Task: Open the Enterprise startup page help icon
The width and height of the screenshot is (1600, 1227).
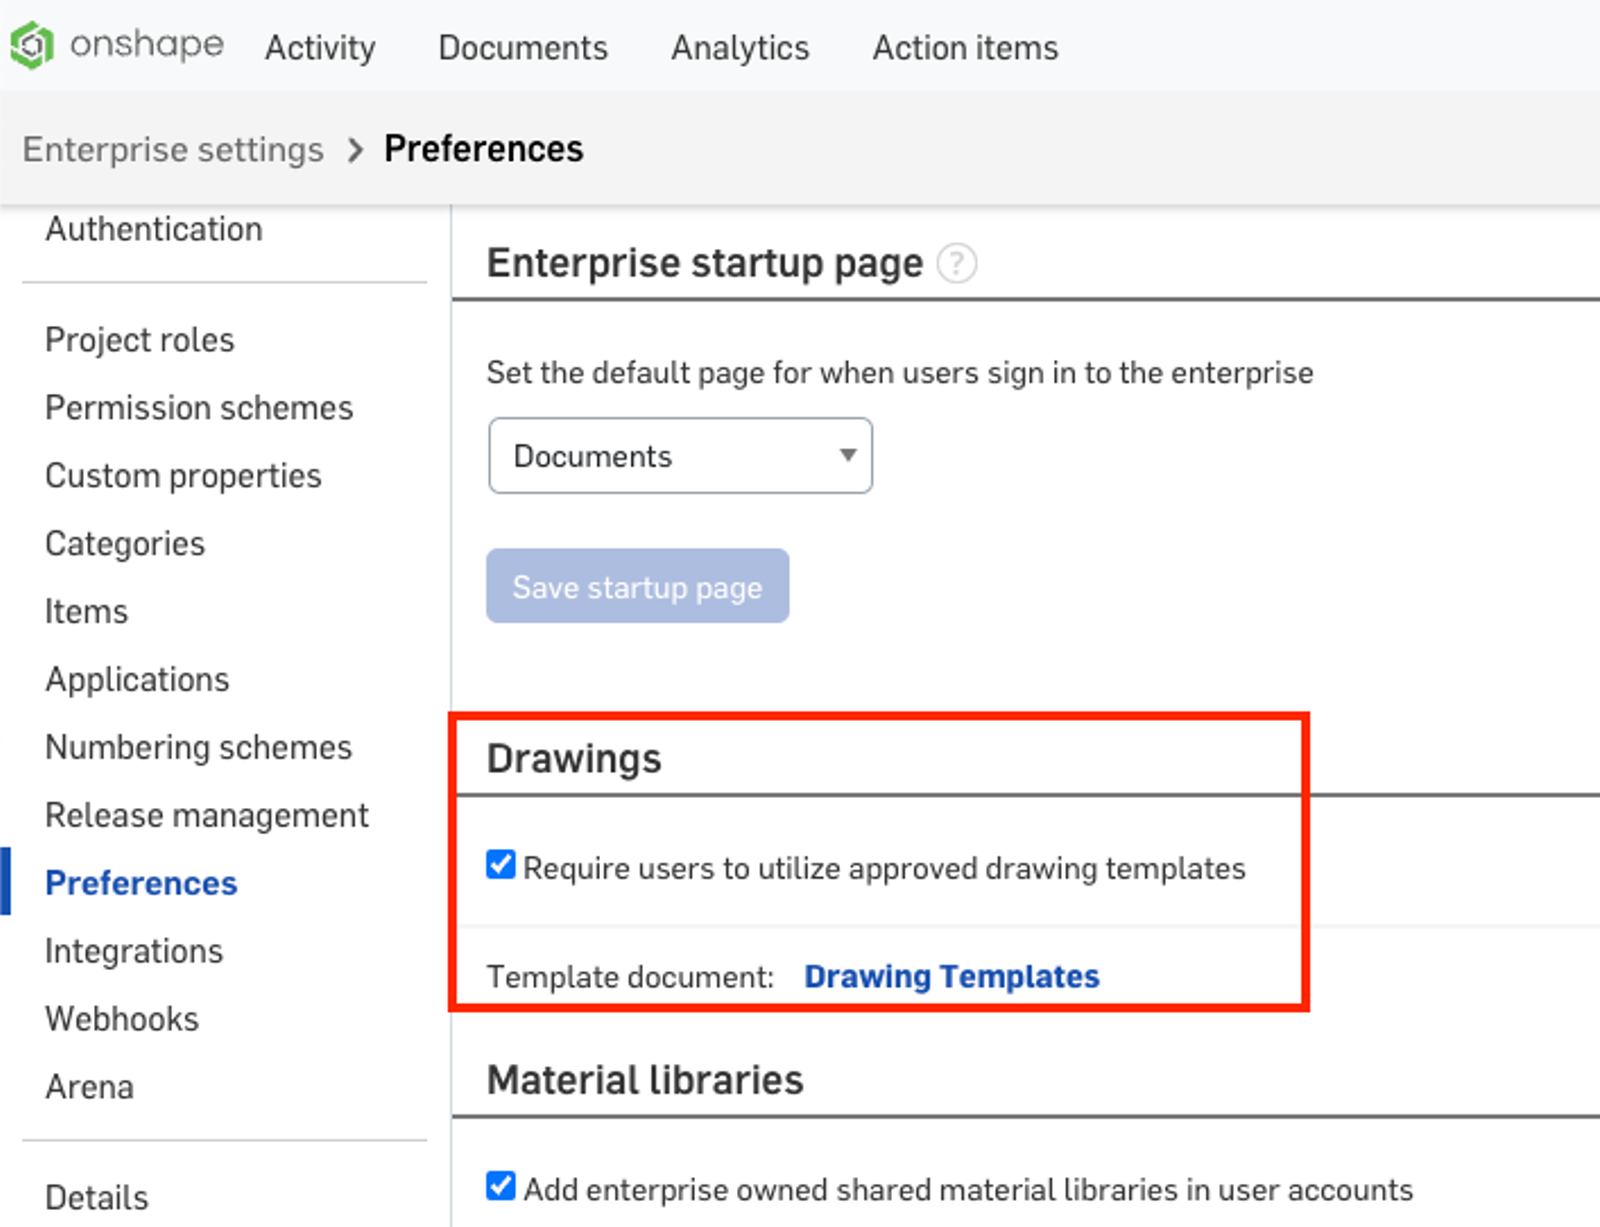Action: pos(958,264)
